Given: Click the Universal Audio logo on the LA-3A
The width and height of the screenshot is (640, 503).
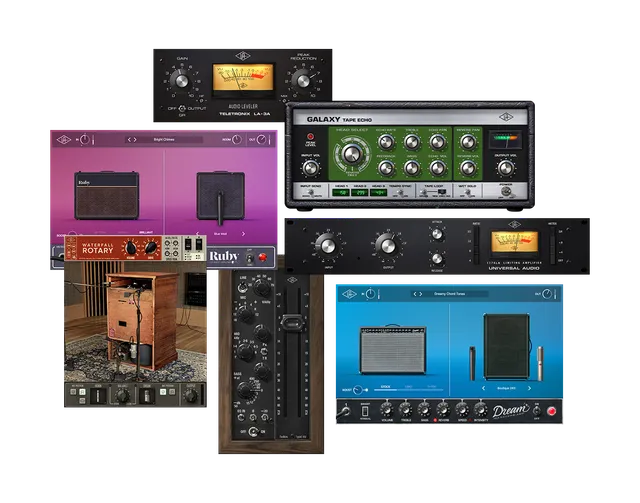Looking at the screenshot, I should 243,56.
